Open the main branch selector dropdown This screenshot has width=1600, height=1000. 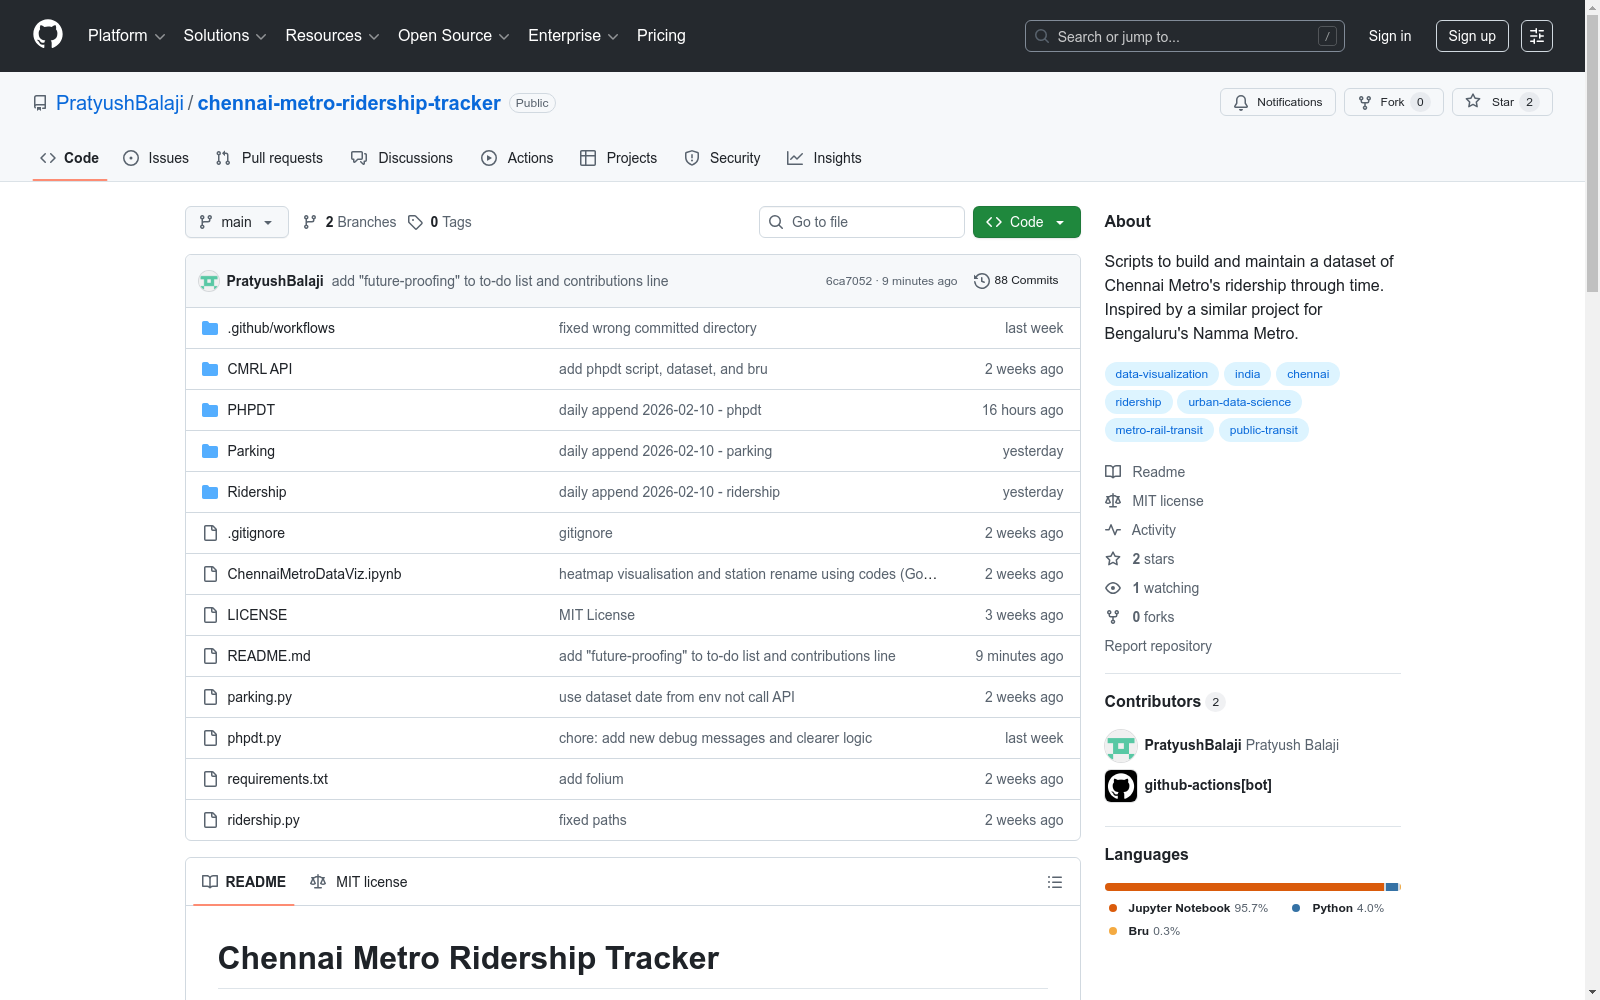[x=237, y=222]
